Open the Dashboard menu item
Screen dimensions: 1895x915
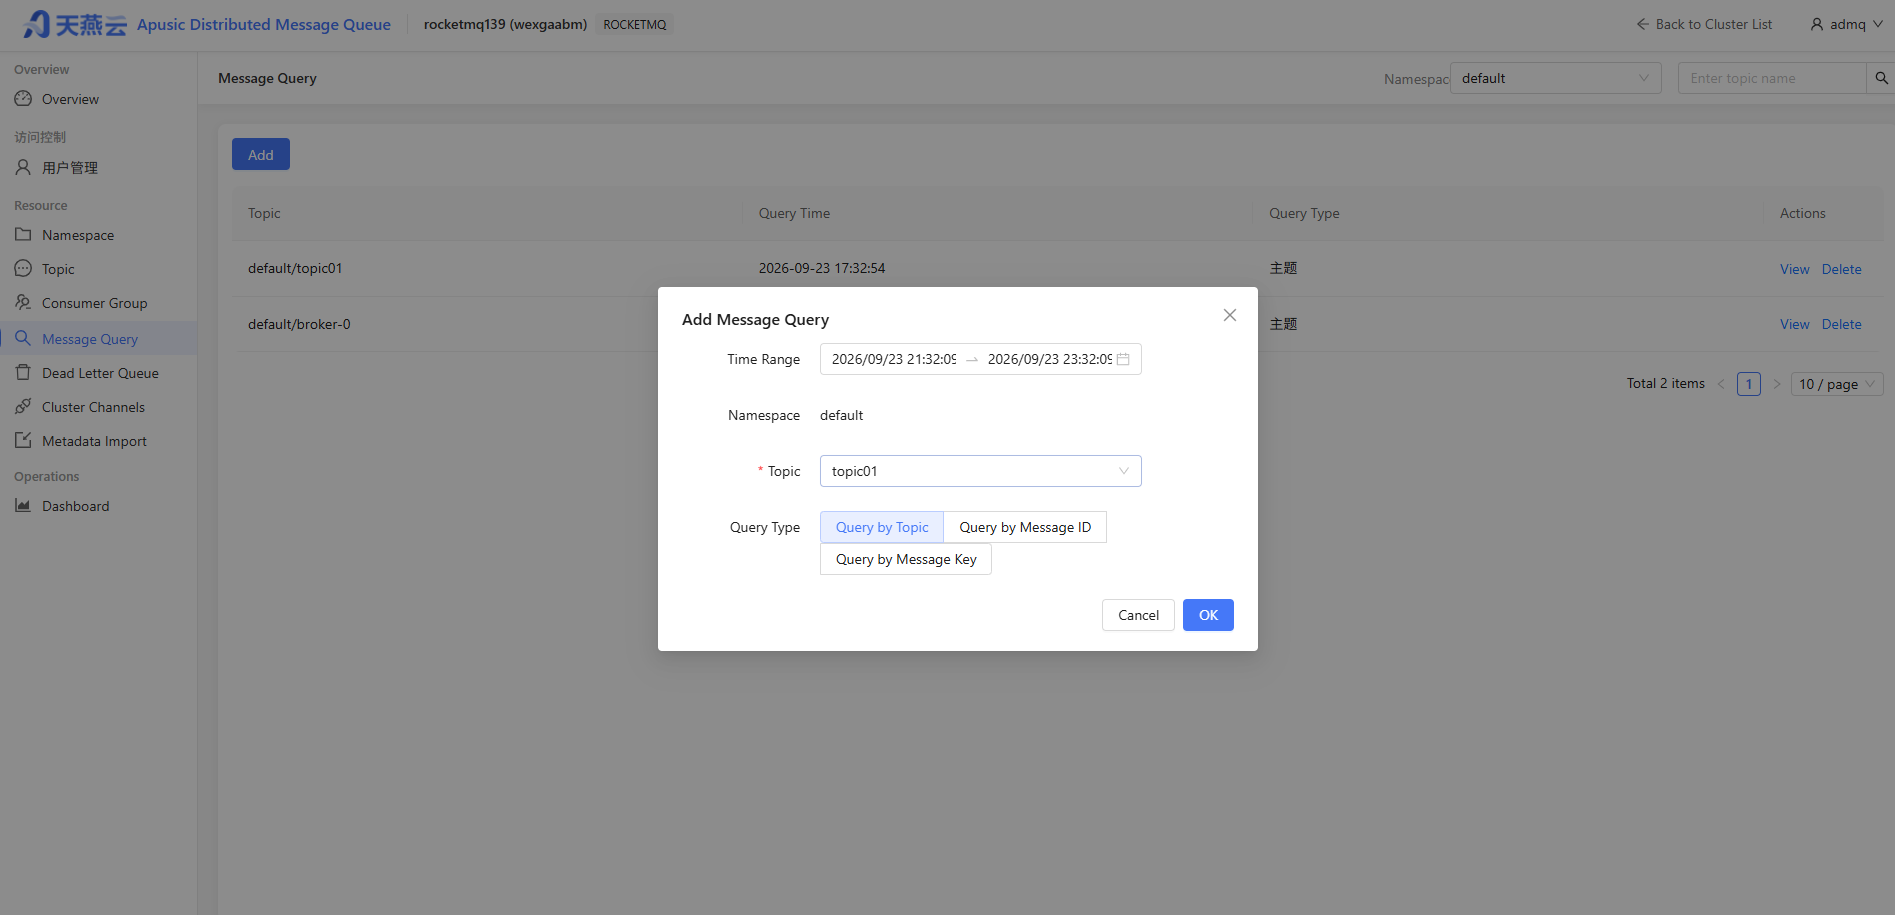pos(98,506)
